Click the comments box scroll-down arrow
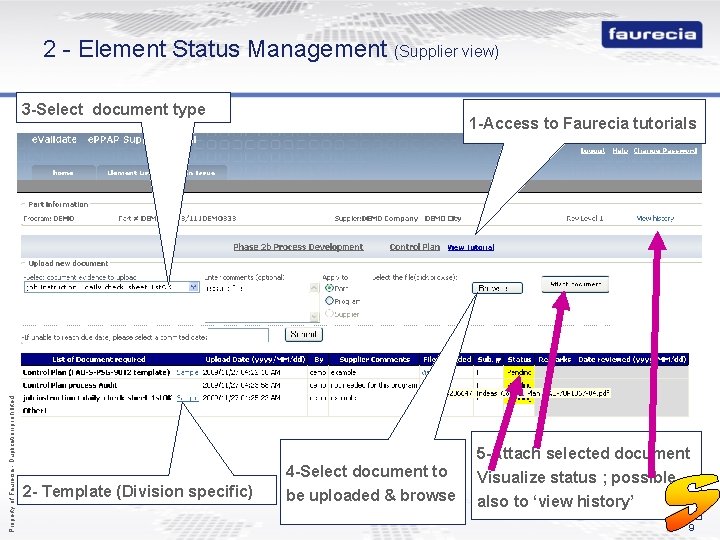Viewport: 720px width, 540px height. click(315, 316)
